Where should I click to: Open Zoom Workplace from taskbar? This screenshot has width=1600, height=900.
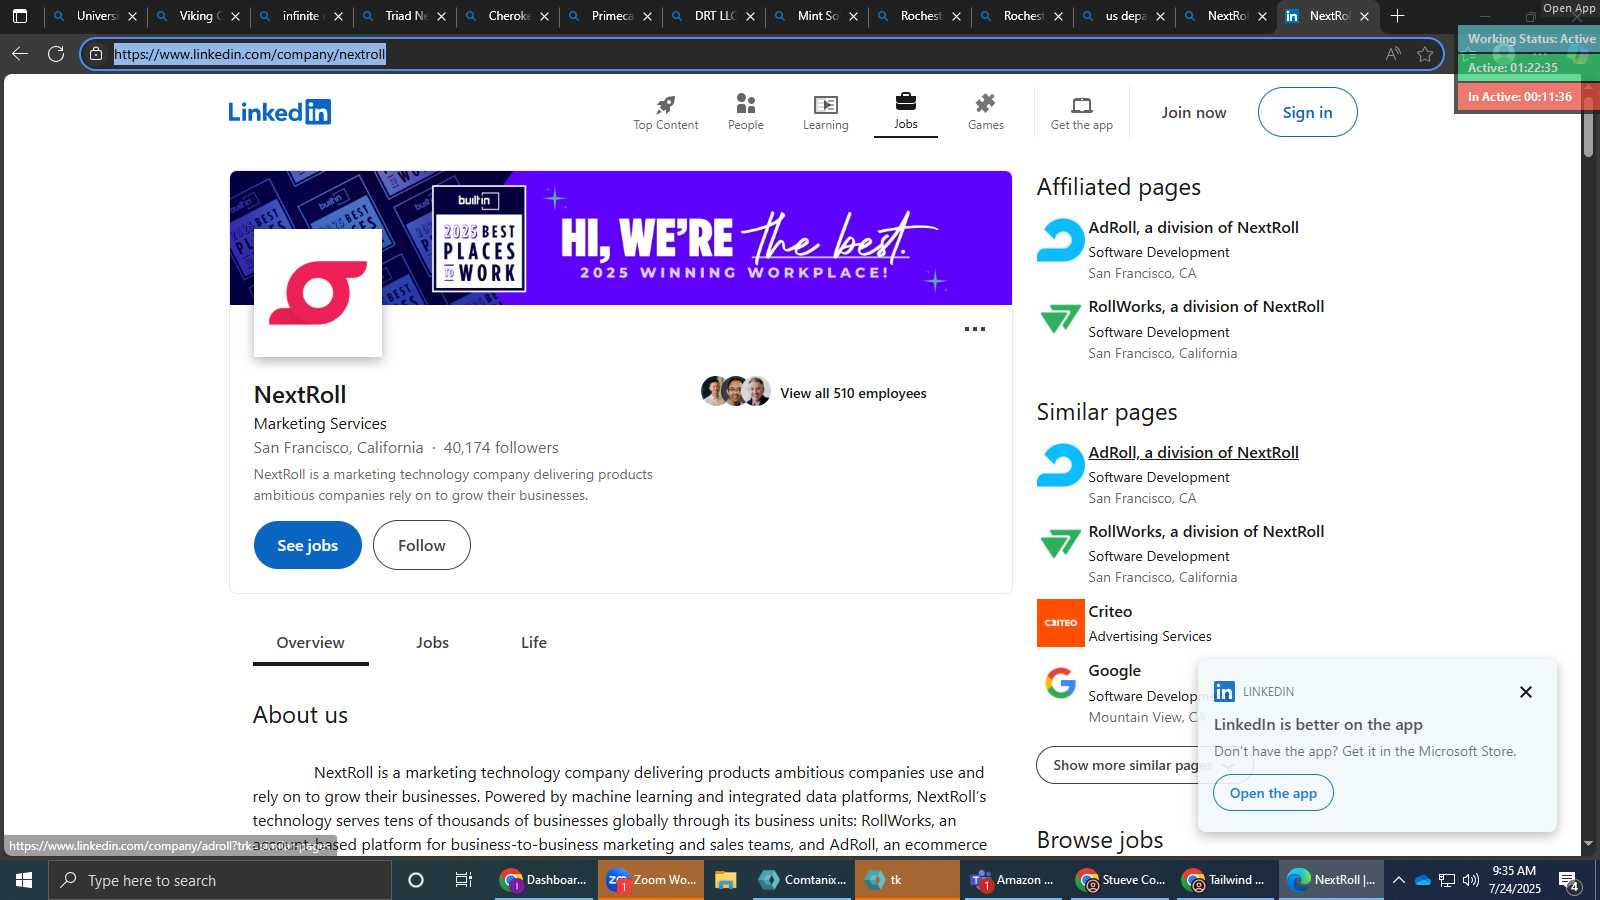(651, 880)
